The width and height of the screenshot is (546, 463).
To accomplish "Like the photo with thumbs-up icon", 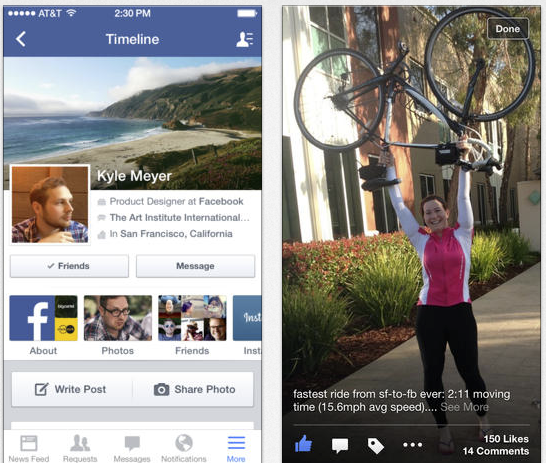I will click(x=303, y=444).
